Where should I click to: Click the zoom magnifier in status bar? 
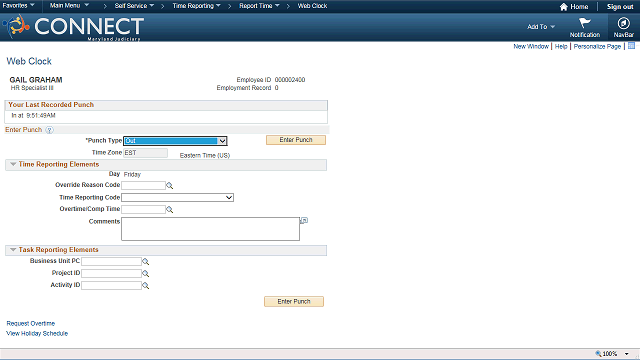coord(598,354)
